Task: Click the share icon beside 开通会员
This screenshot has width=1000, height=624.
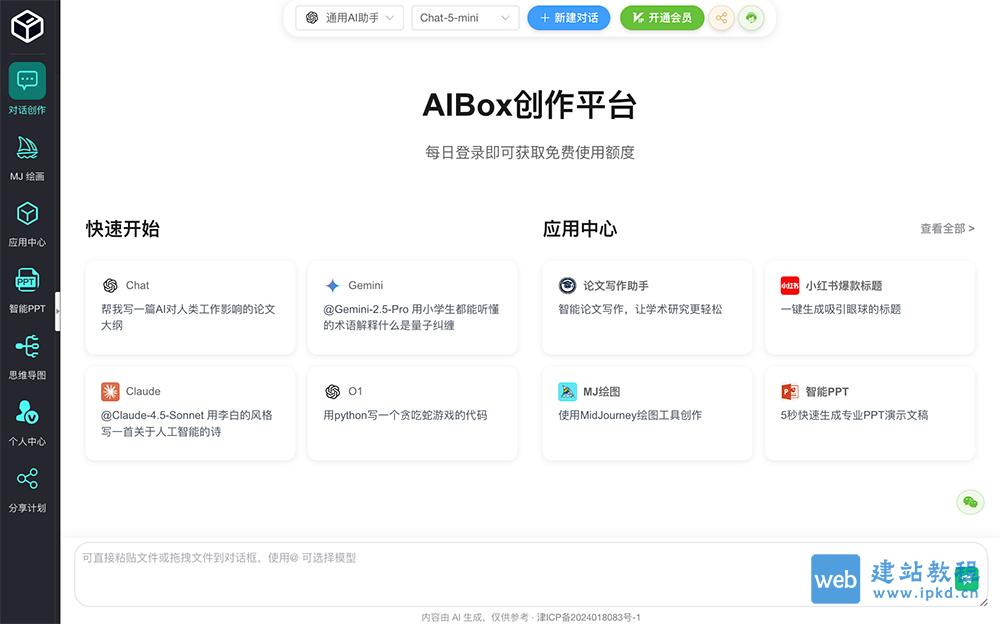Action: (x=721, y=18)
